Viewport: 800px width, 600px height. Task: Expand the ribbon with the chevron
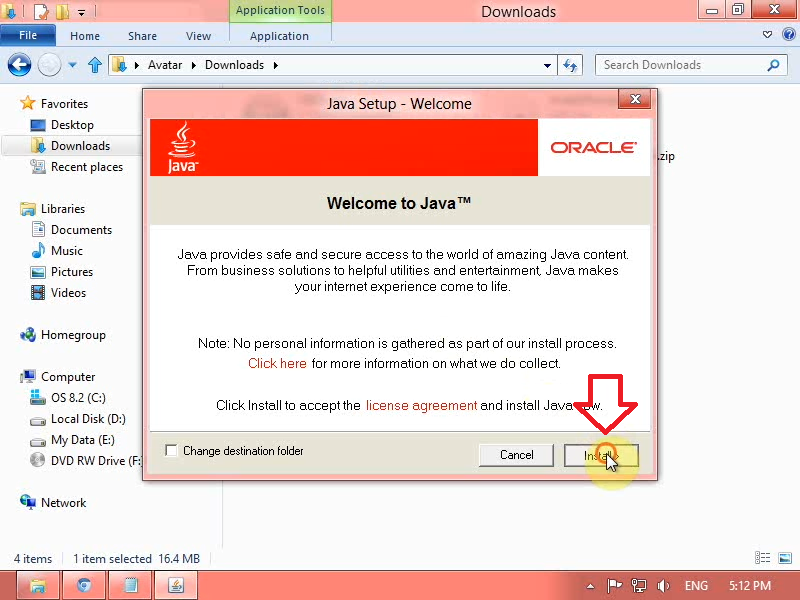click(x=767, y=35)
